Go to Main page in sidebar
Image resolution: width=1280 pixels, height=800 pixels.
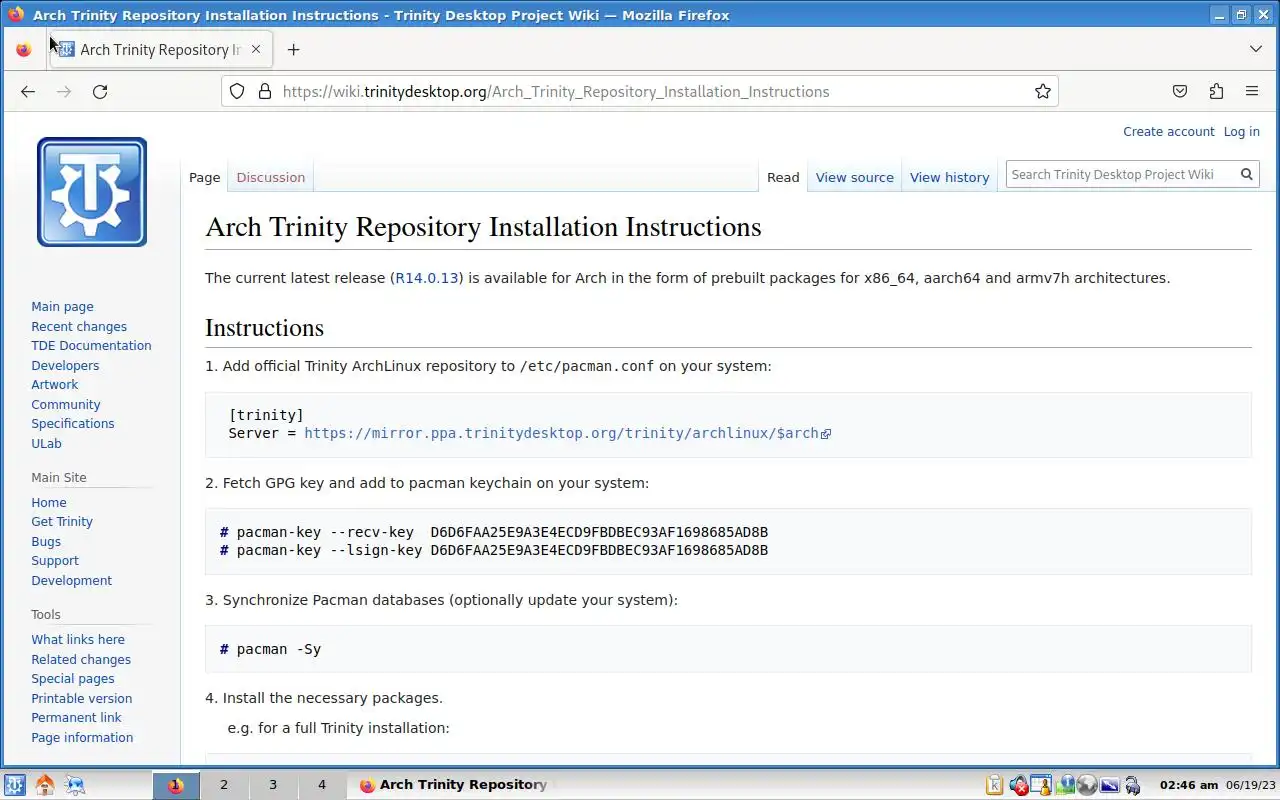point(62,307)
